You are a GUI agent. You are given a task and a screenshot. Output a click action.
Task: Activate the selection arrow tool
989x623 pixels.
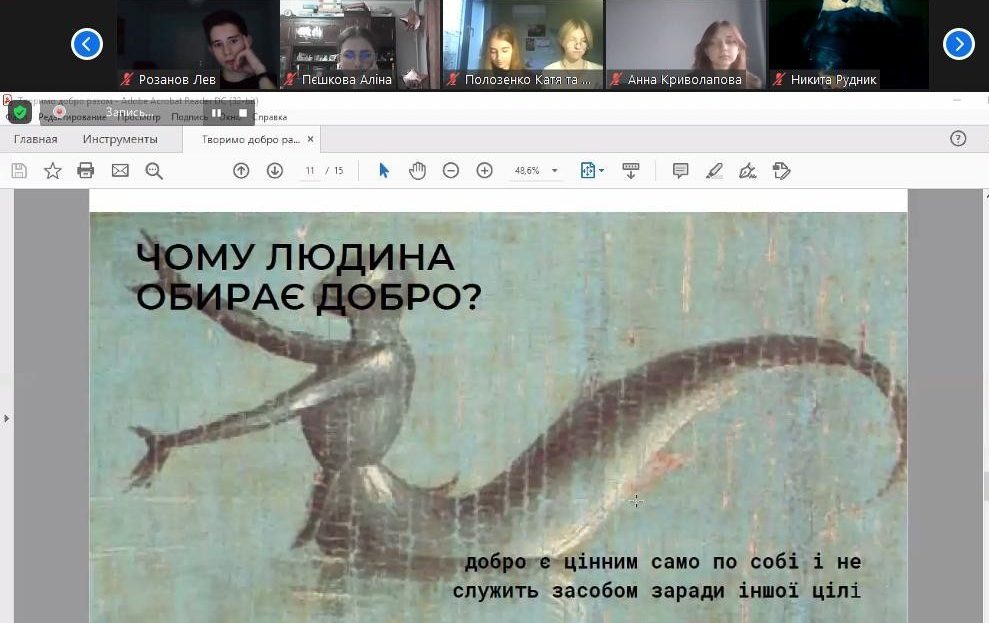coord(383,171)
